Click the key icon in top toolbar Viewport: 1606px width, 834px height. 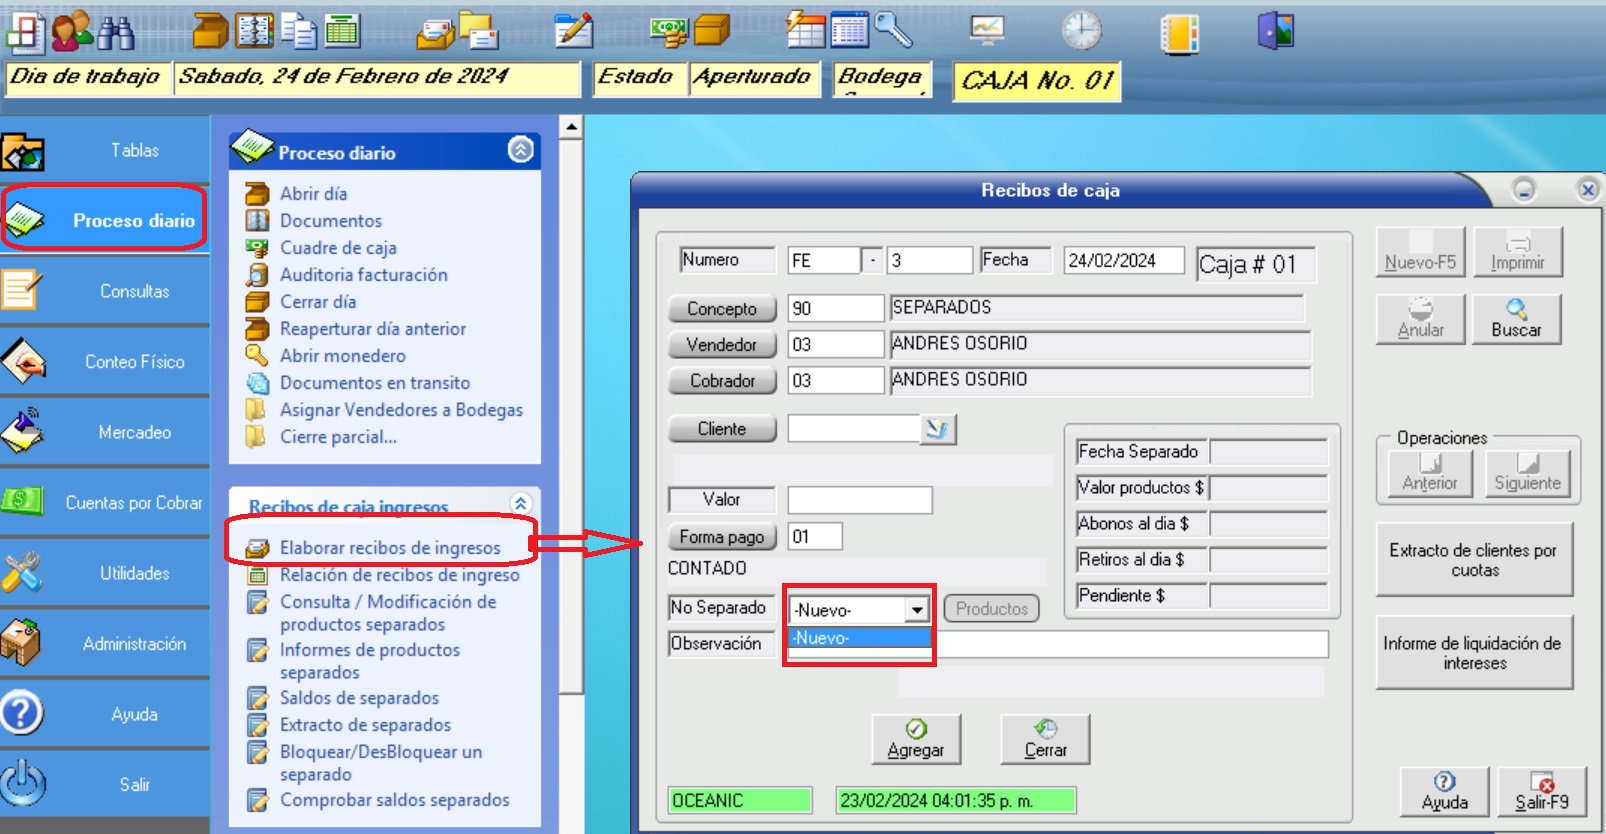click(893, 30)
